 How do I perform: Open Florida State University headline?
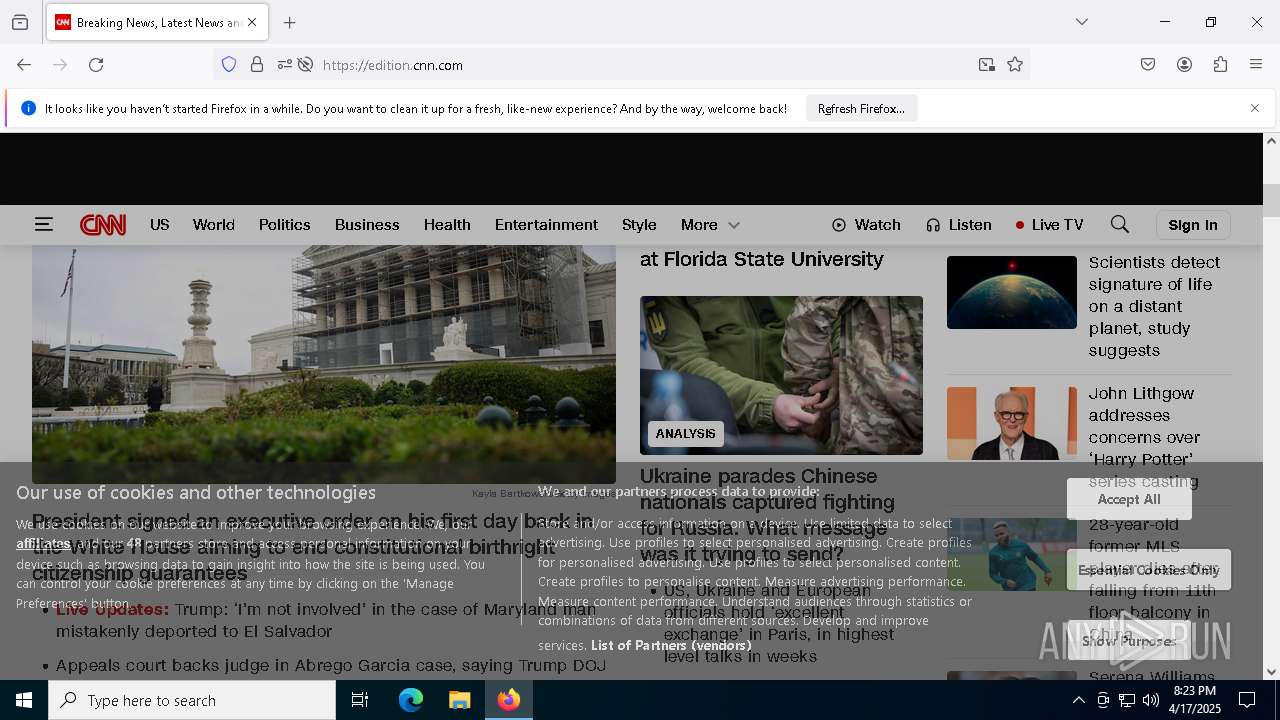[x=762, y=259]
